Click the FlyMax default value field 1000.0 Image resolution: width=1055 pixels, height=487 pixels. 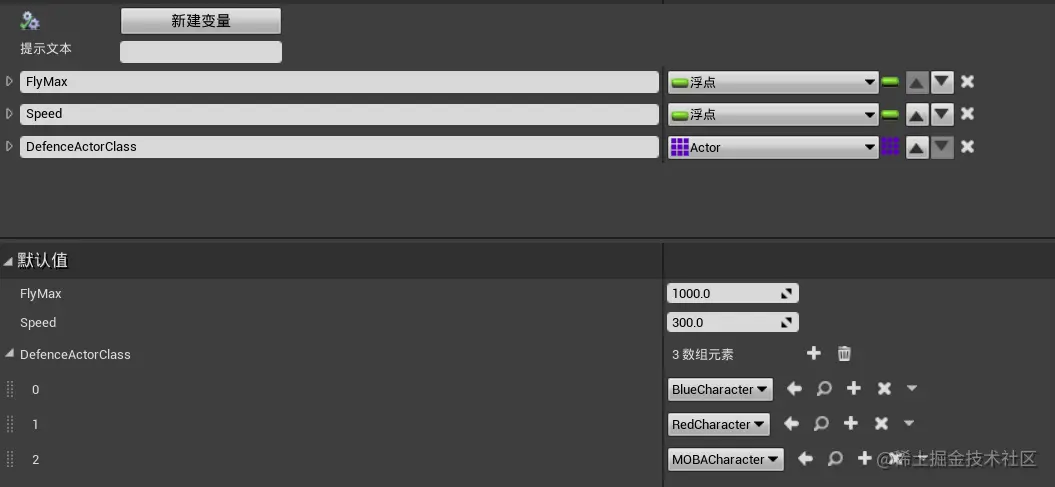722,294
